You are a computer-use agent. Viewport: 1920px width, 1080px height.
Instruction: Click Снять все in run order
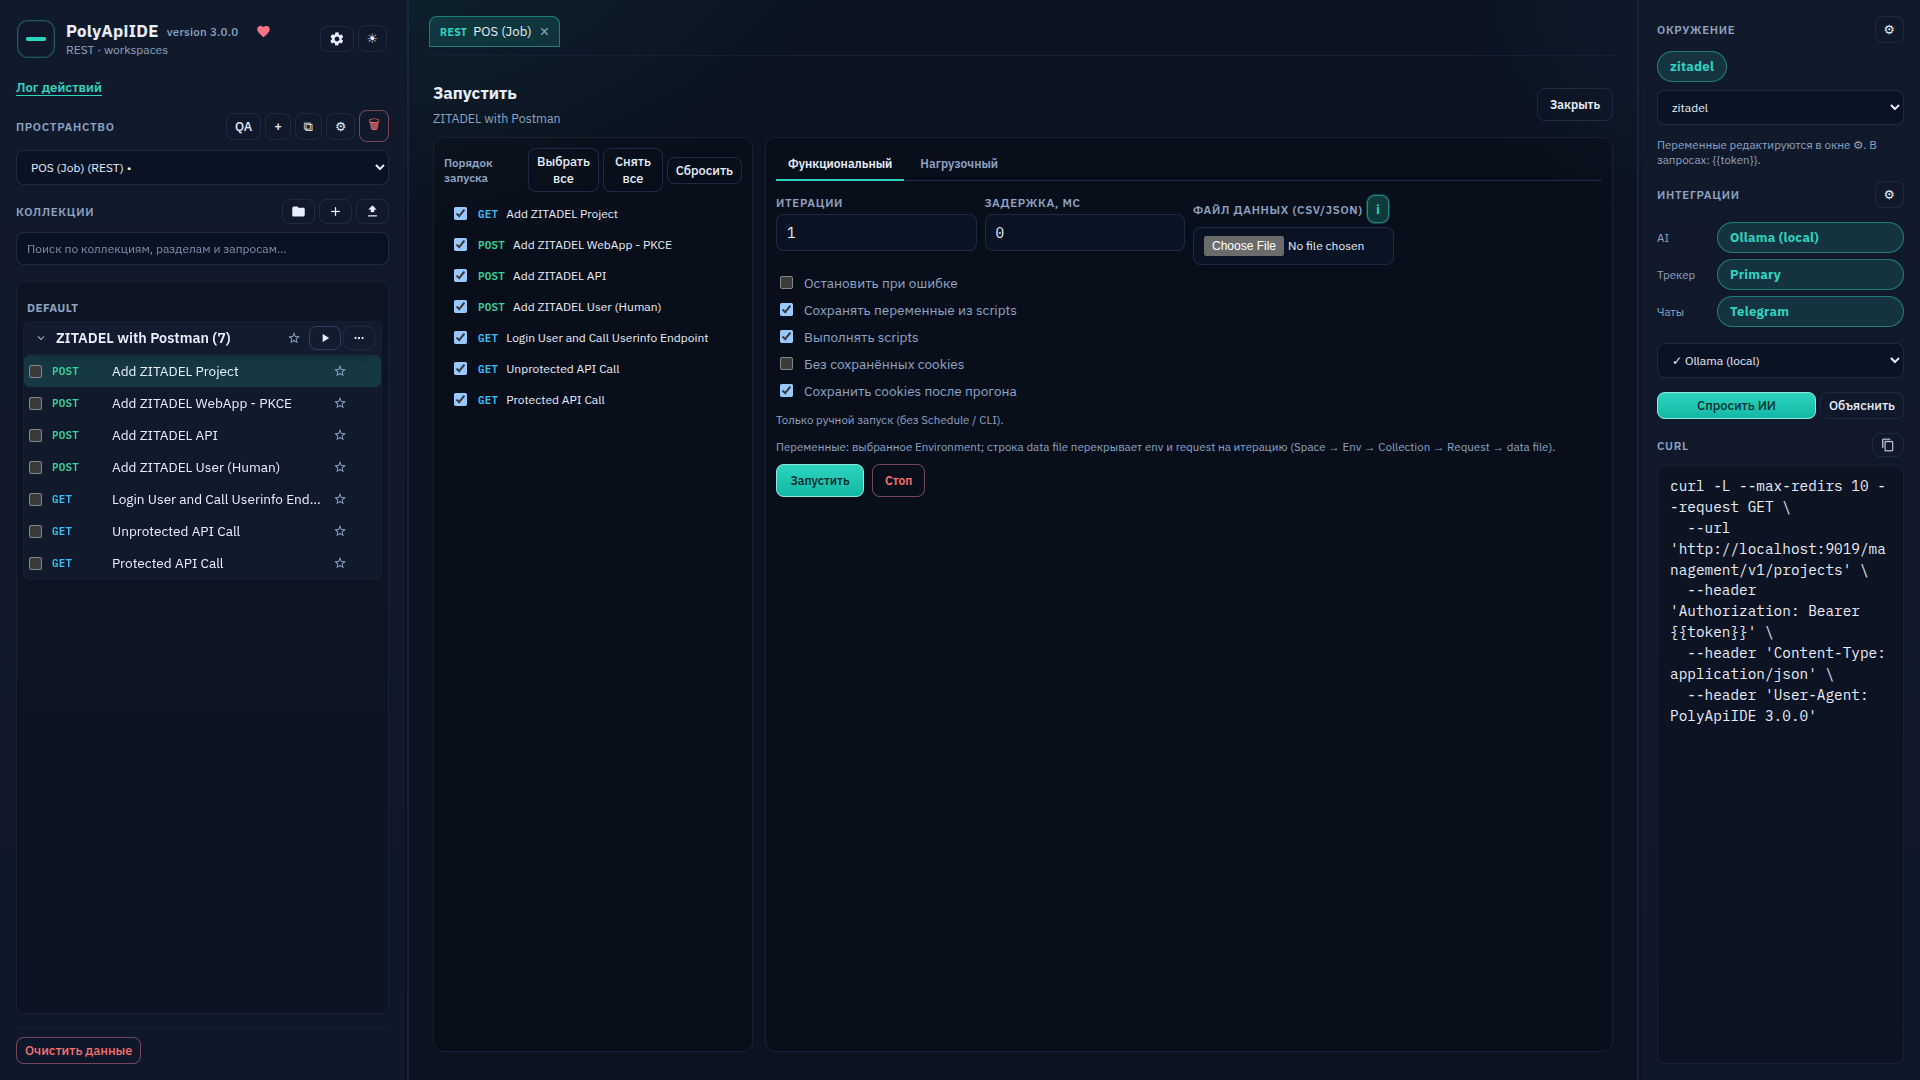point(633,170)
